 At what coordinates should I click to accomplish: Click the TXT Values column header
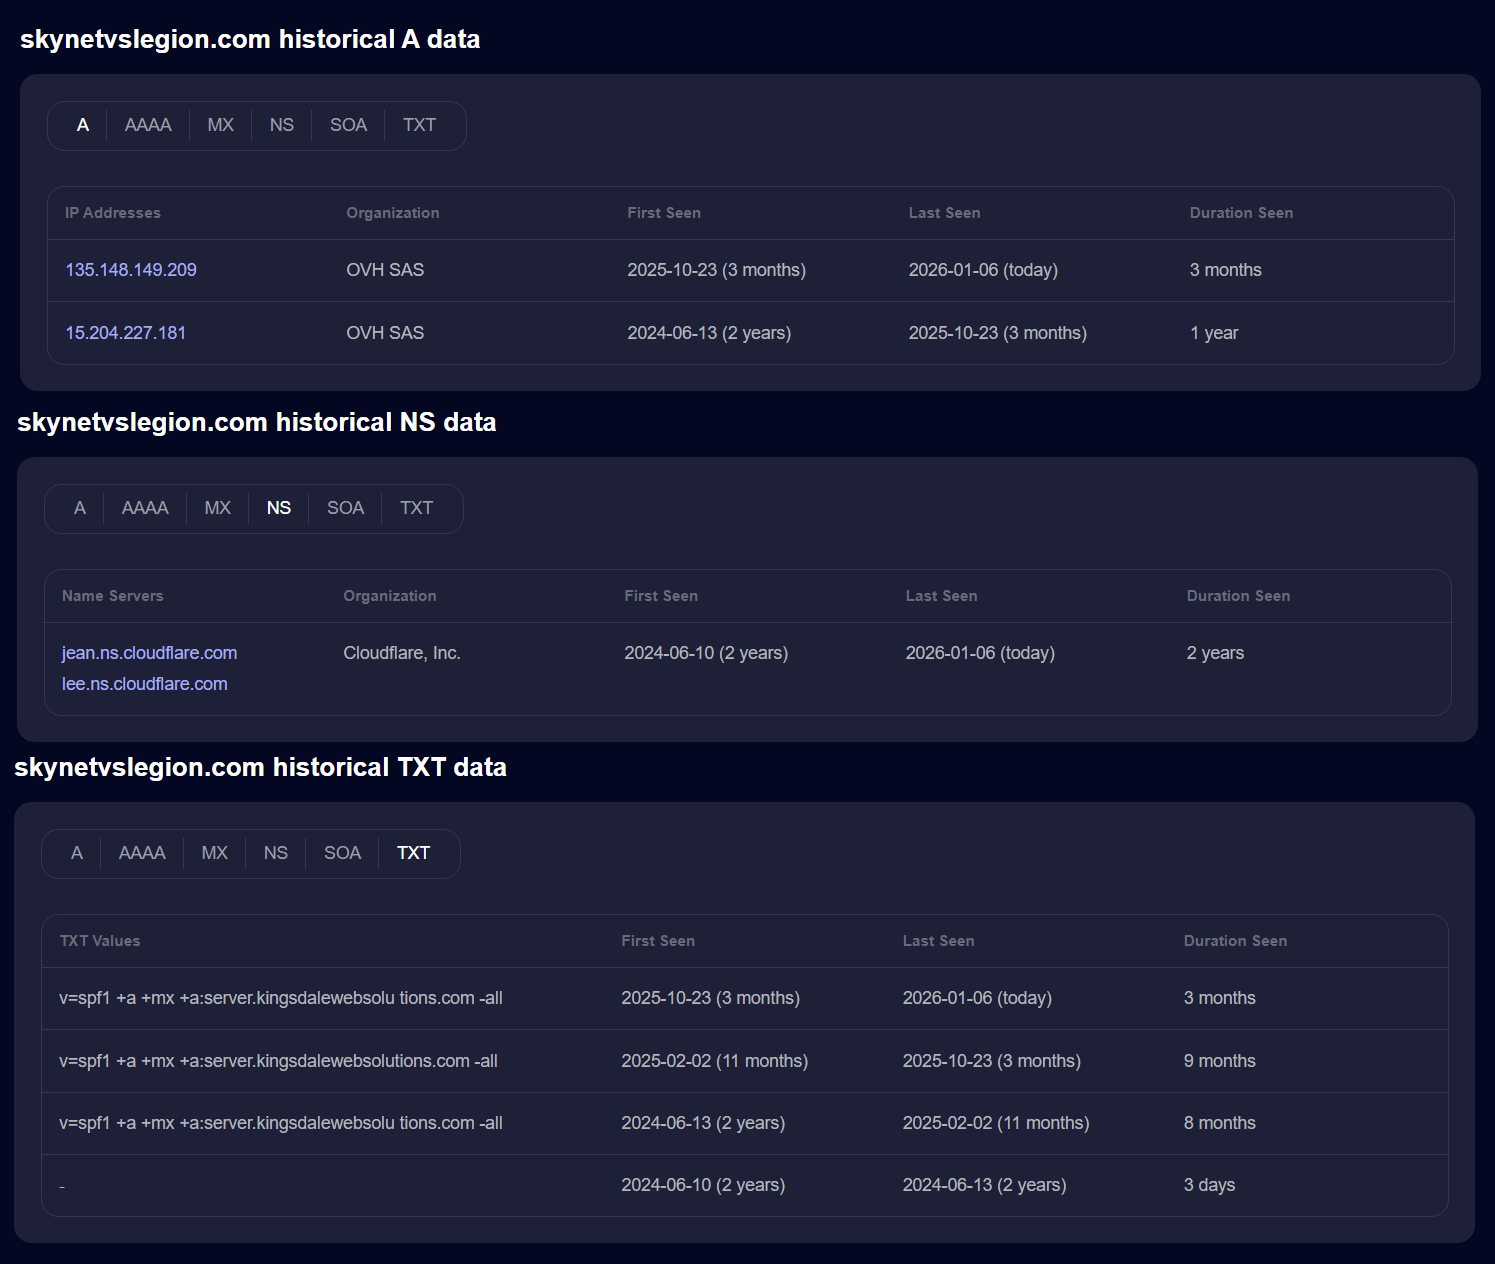[x=100, y=941]
